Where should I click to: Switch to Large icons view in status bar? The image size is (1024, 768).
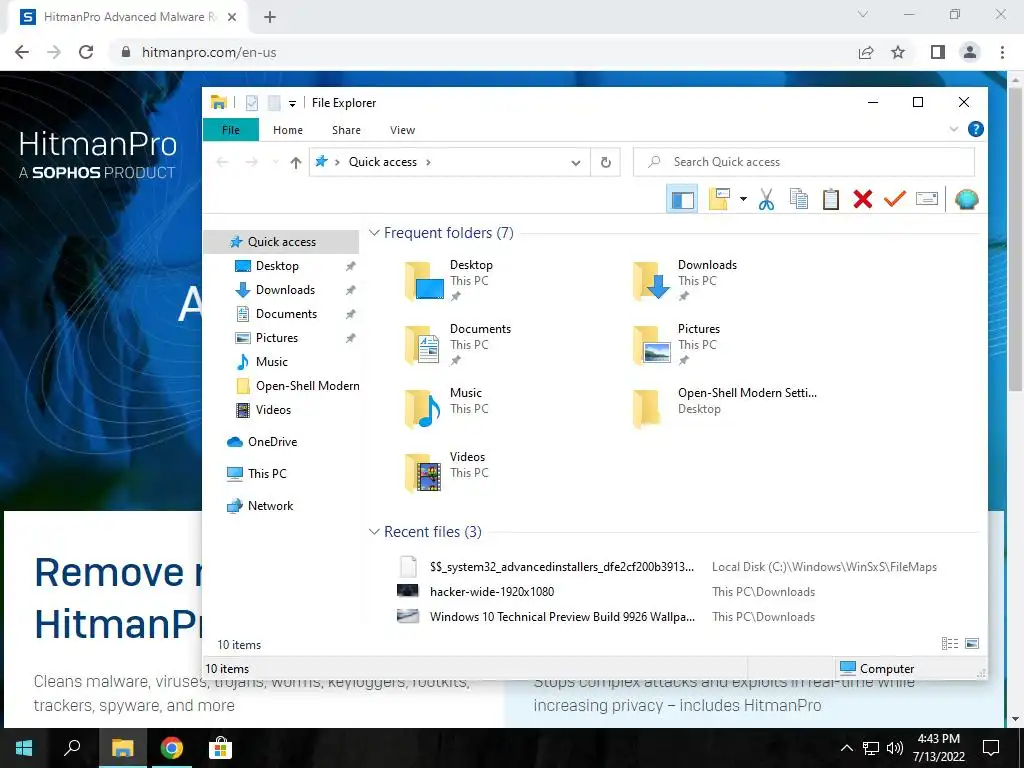[x=972, y=644]
